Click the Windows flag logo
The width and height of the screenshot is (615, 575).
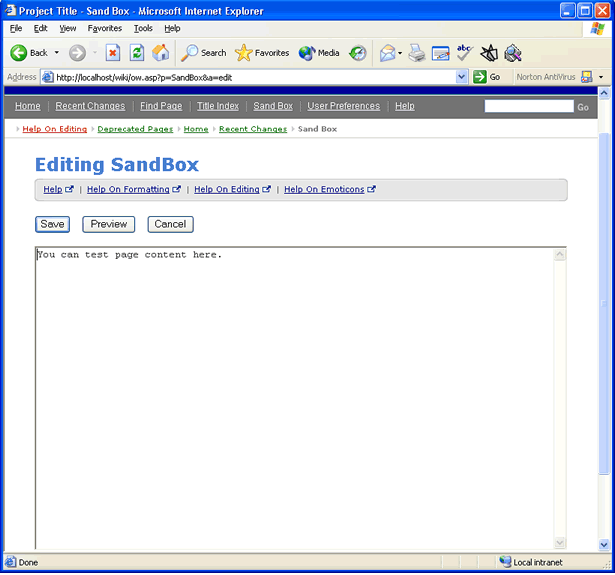click(597, 29)
